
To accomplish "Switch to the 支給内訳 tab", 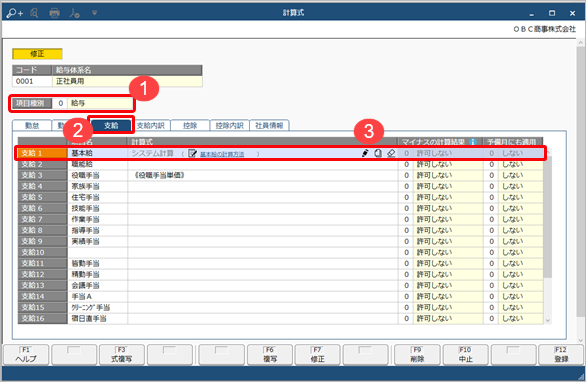I will 151,126.
